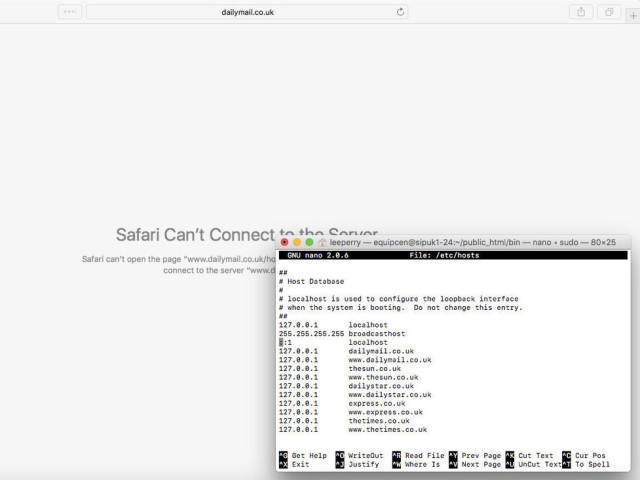The width and height of the screenshot is (640, 480).
Task: Click the Safari Can't Connect heading
Action: pos(195,235)
